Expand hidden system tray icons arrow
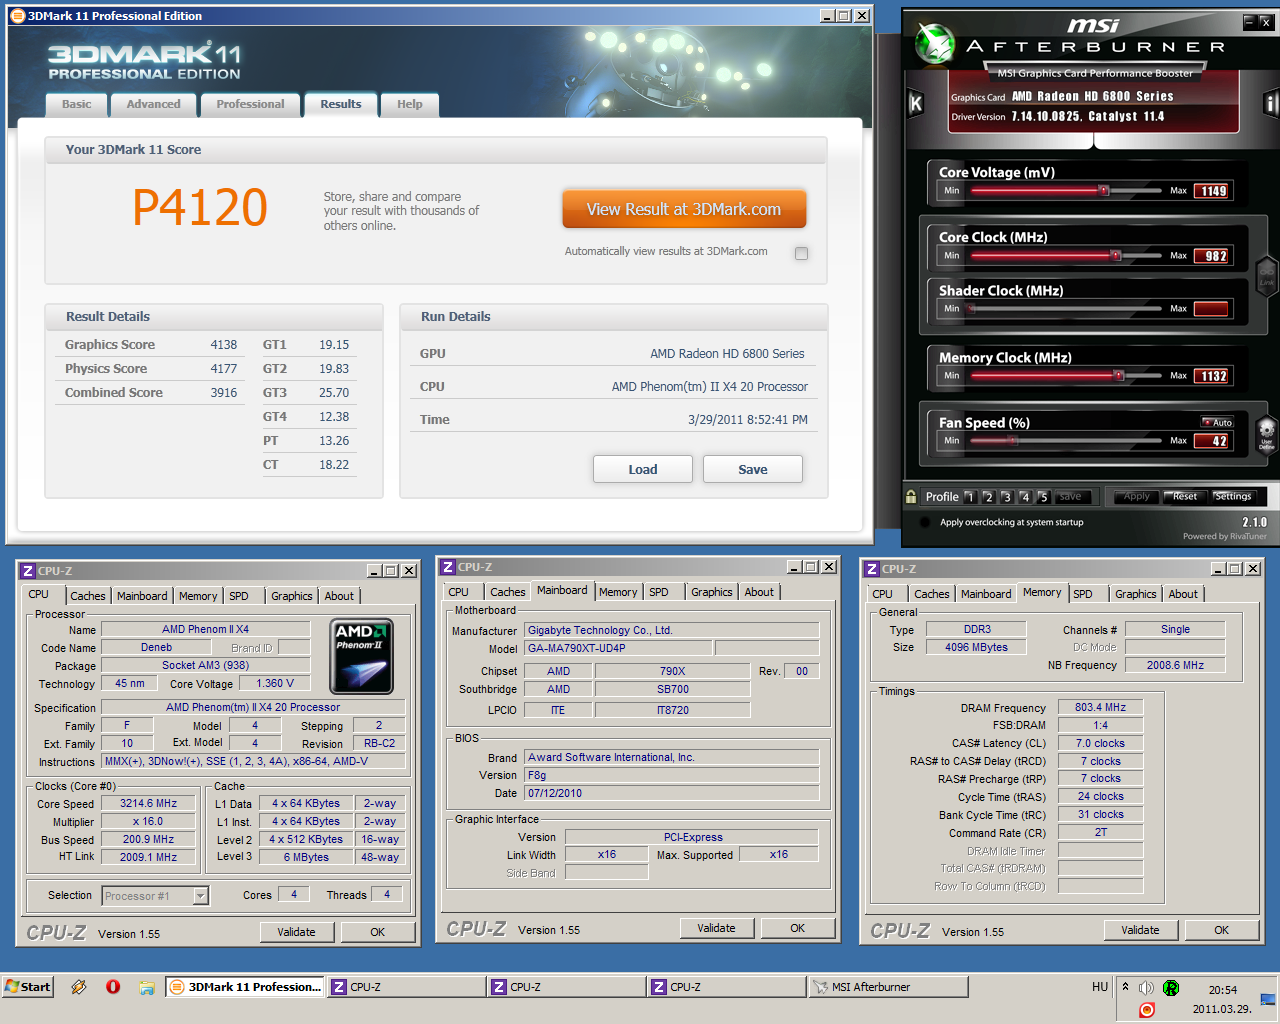Viewport: 1280px width, 1024px height. pos(1126,987)
